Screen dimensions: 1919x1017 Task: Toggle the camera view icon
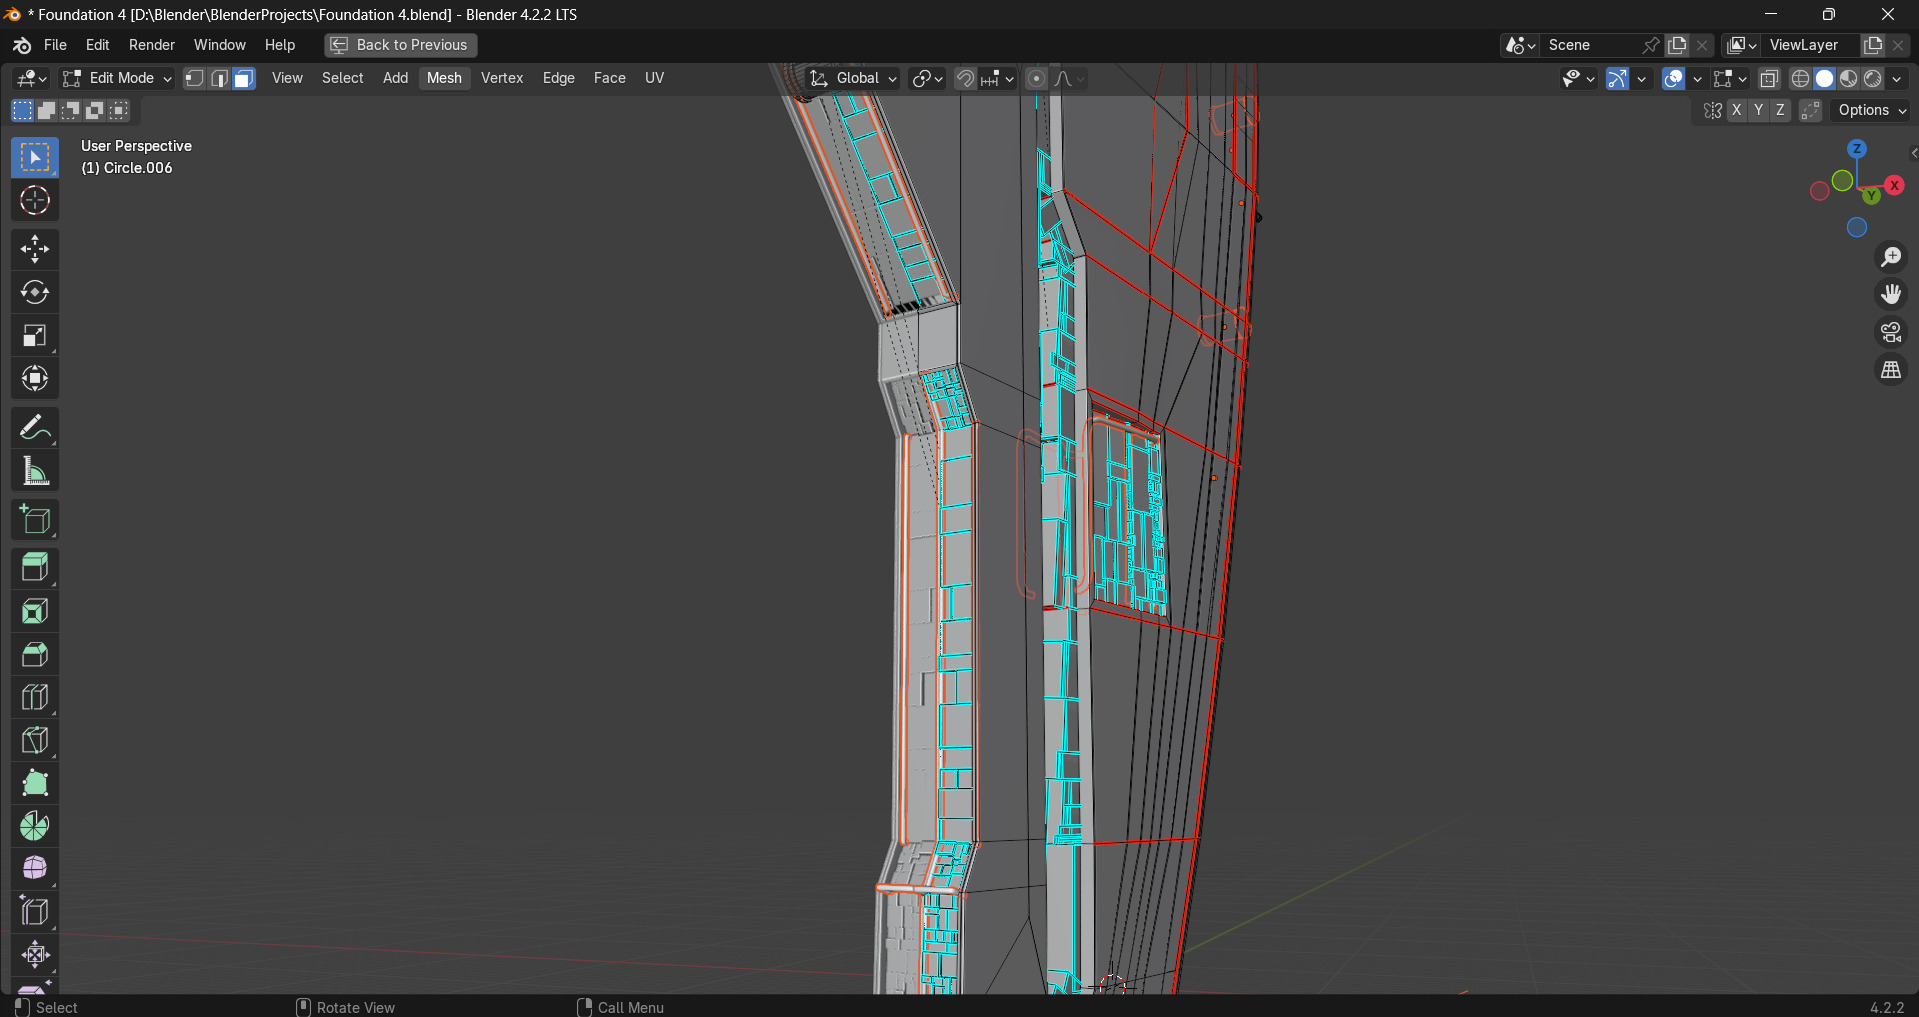[x=1891, y=333]
